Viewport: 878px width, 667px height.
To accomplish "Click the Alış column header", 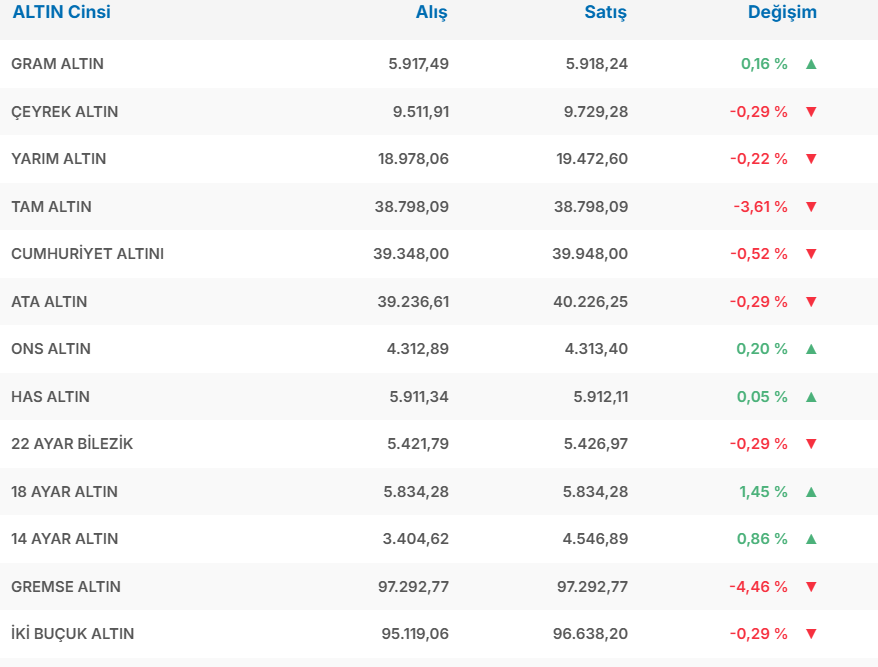I will (x=431, y=13).
